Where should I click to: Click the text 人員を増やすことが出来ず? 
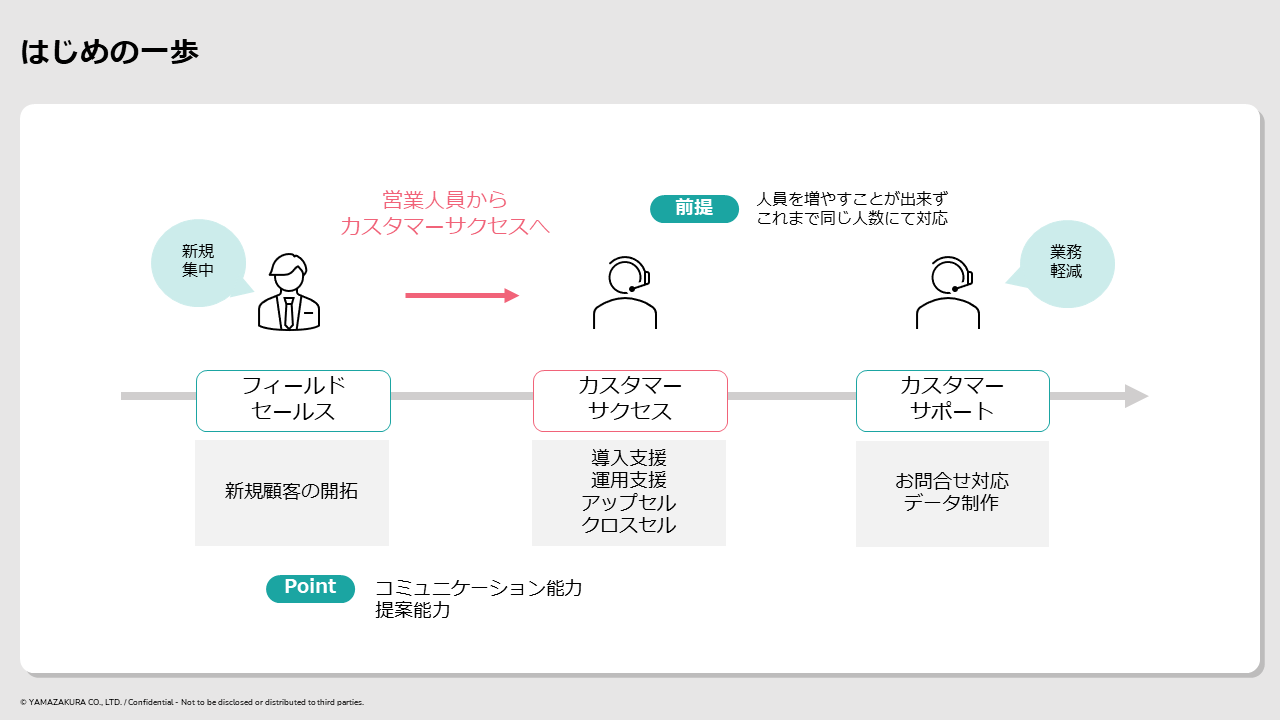[x=852, y=199]
